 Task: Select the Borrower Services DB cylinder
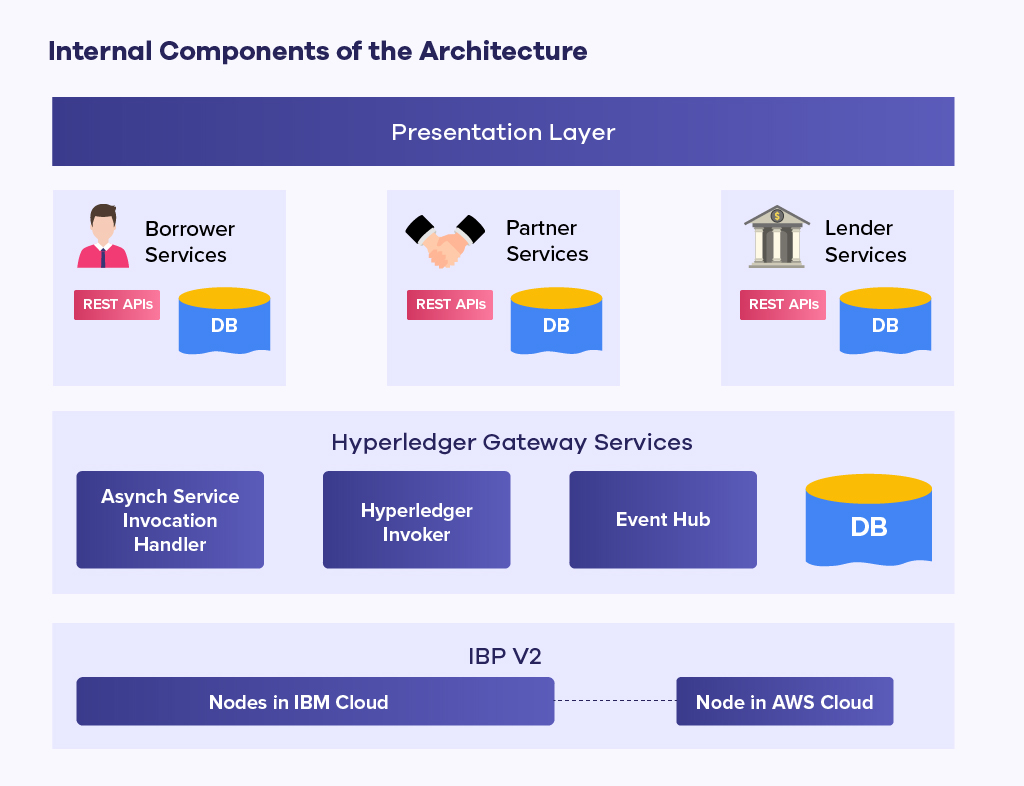tap(224, 321)
